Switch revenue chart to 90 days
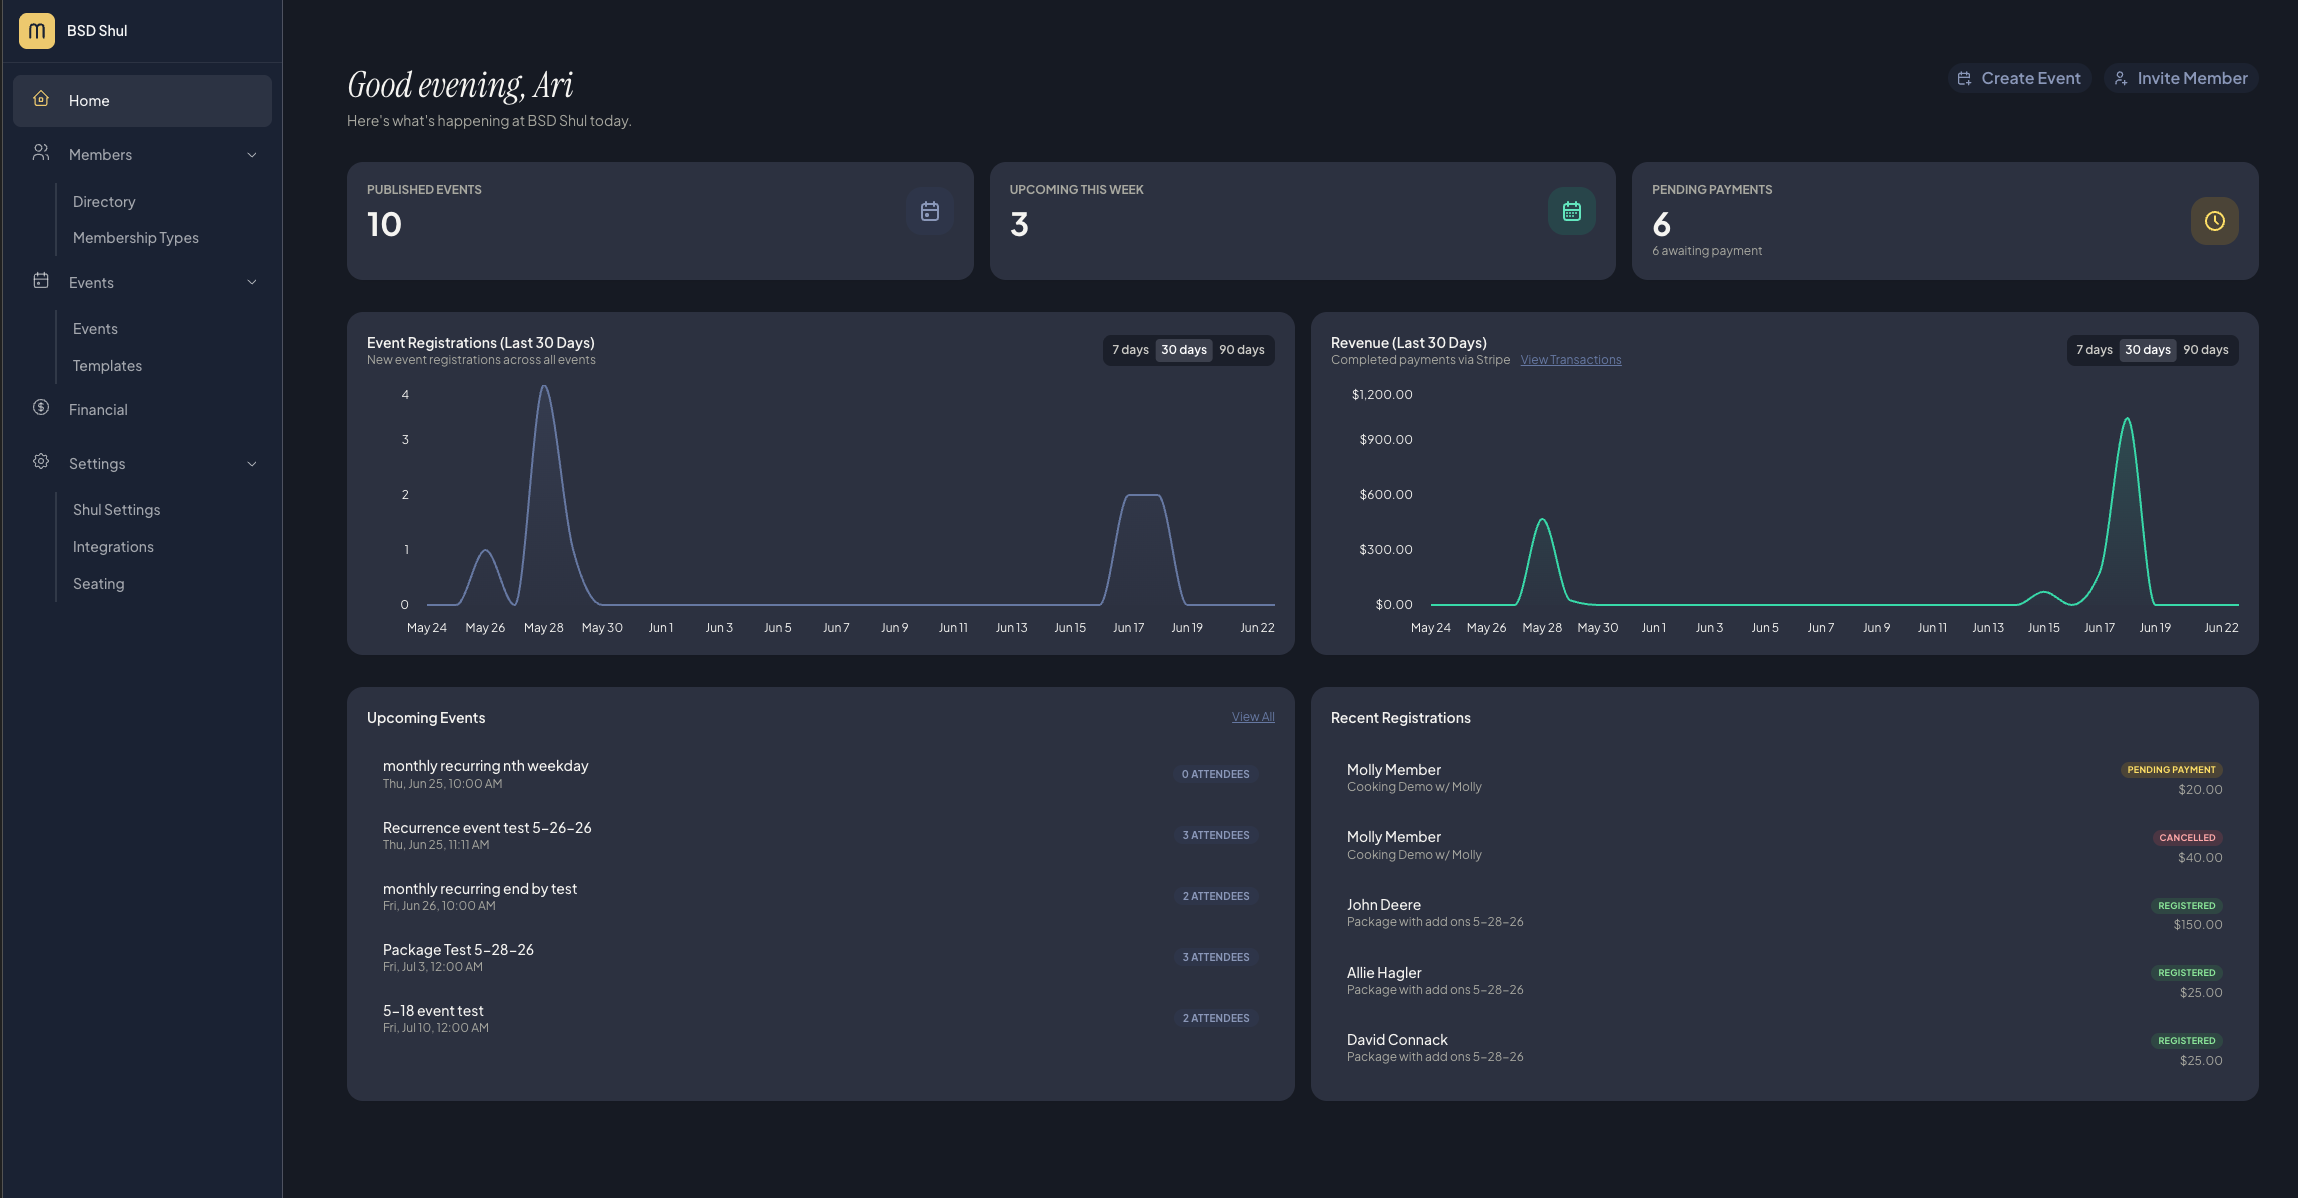 pyautogui.click(x=2206, y=350)
